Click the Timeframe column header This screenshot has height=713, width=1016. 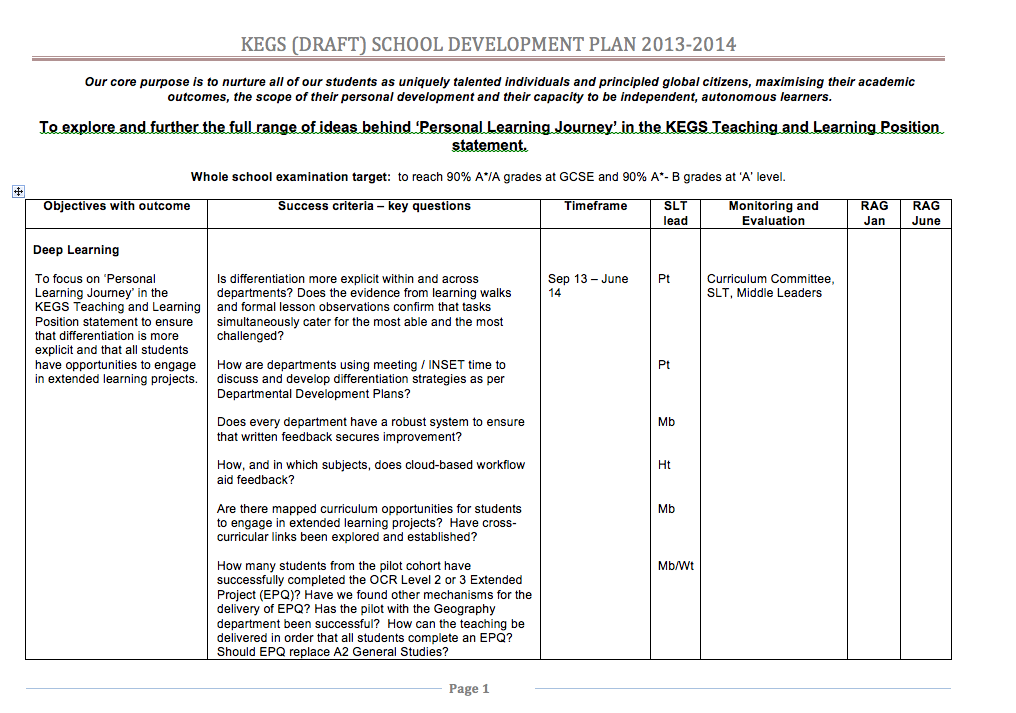click(x=595, y=206)
